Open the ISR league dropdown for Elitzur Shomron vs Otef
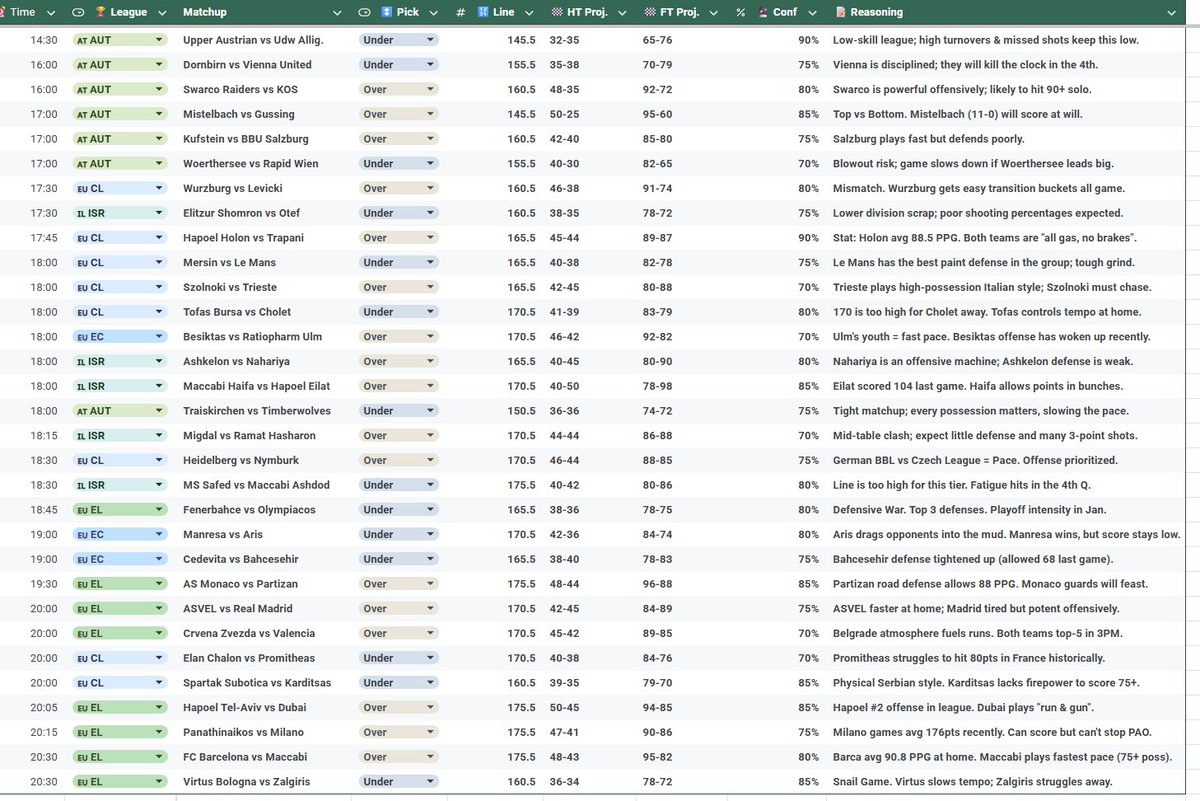Image resolution: width=1200 pixels, height=801 pixels. tap(159, 213)
